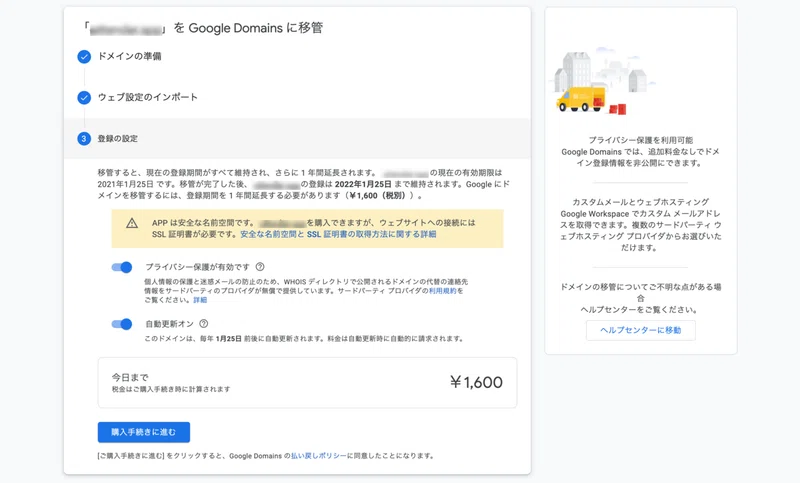
Task: Follow the 詳細 link under privacy text
Action: 200,300
